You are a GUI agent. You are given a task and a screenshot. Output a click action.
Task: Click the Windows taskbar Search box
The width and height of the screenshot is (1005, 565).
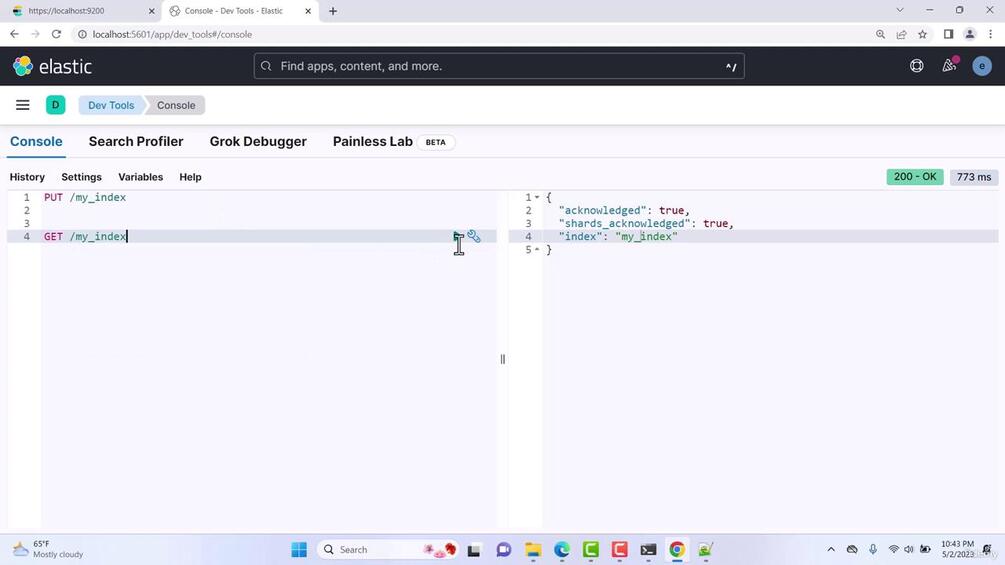[386, 550]
